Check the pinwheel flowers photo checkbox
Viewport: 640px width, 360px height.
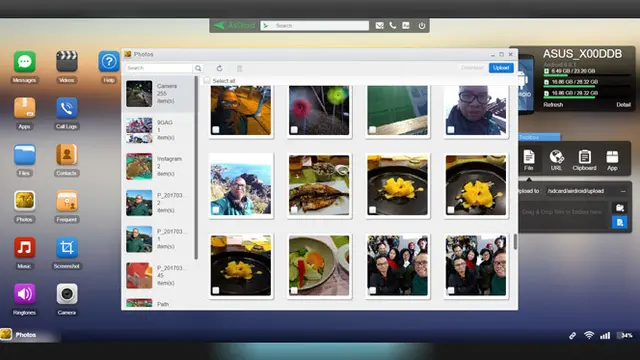(294, 130)
